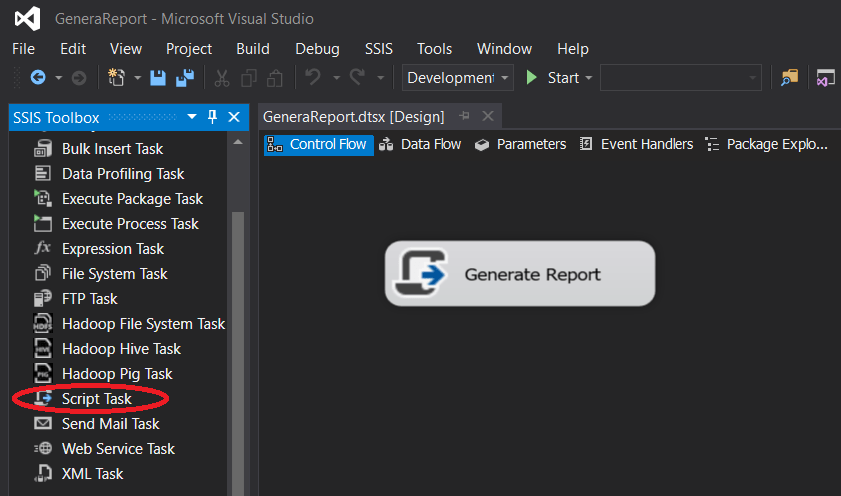
Task: Select the GeneraReport.dtsx [Design] document tab
Action: click(353, 117)
